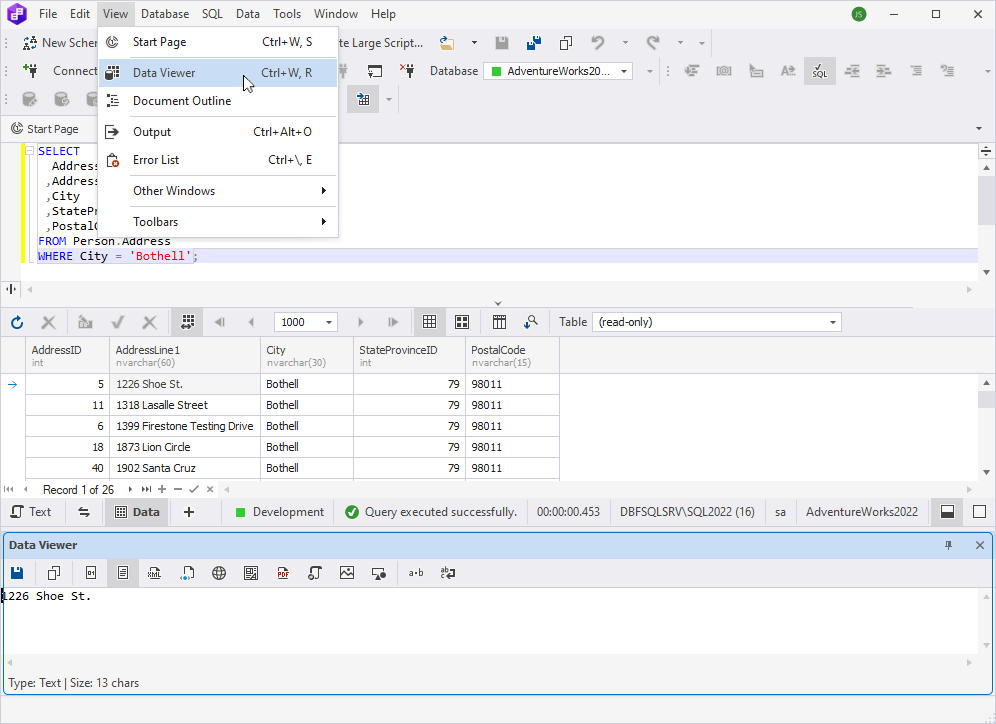Viewport: 996px width, 724px height.
Task: Select cell 1902 Santa Cruz
Action: point(185,468)
